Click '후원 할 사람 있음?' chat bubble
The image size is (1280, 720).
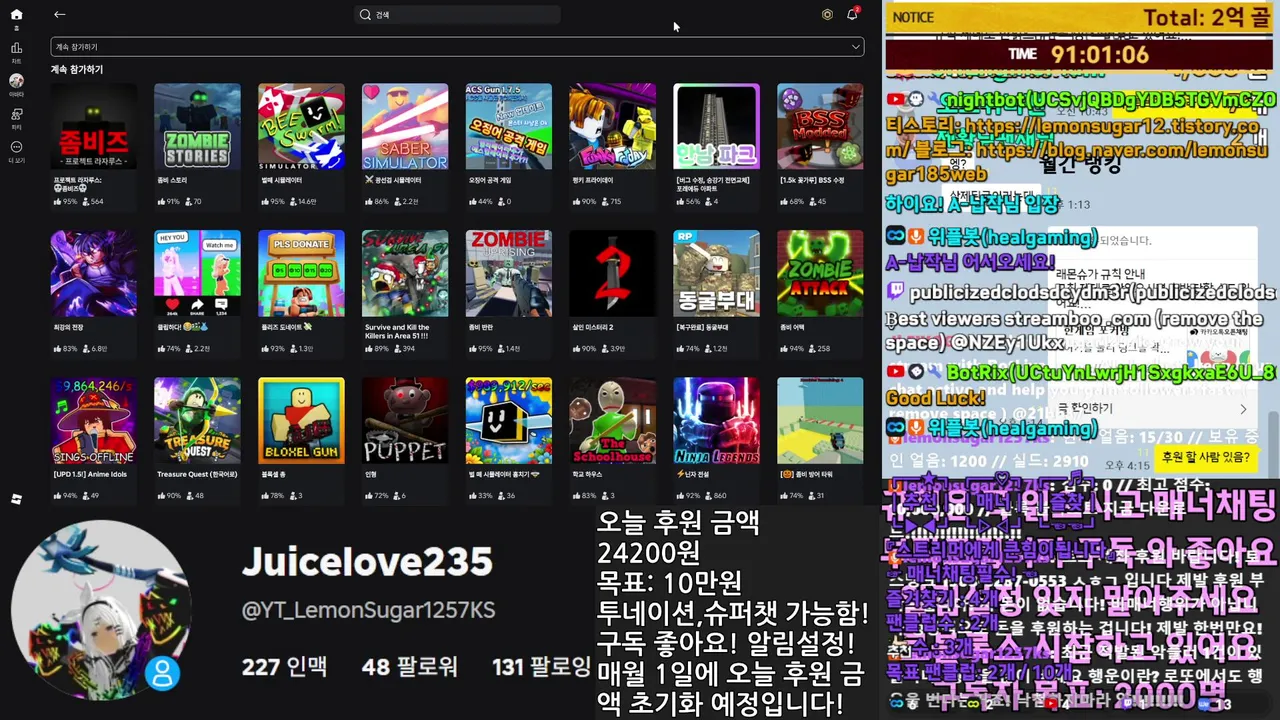[1206, 457]
